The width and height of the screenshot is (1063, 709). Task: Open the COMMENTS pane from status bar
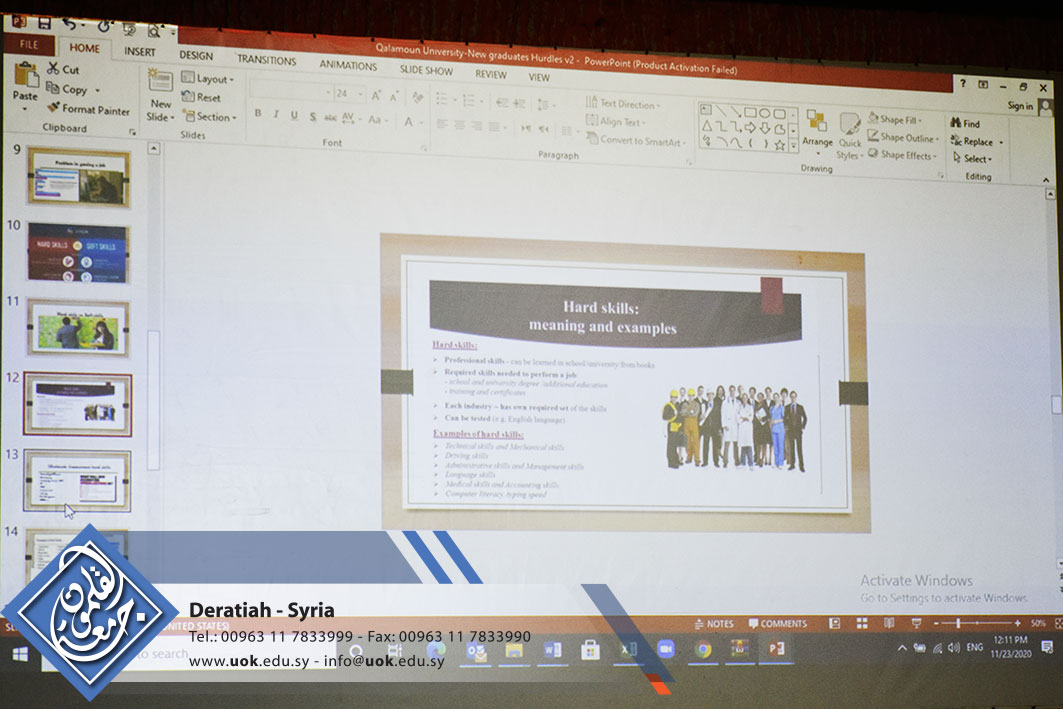(778, 624)
